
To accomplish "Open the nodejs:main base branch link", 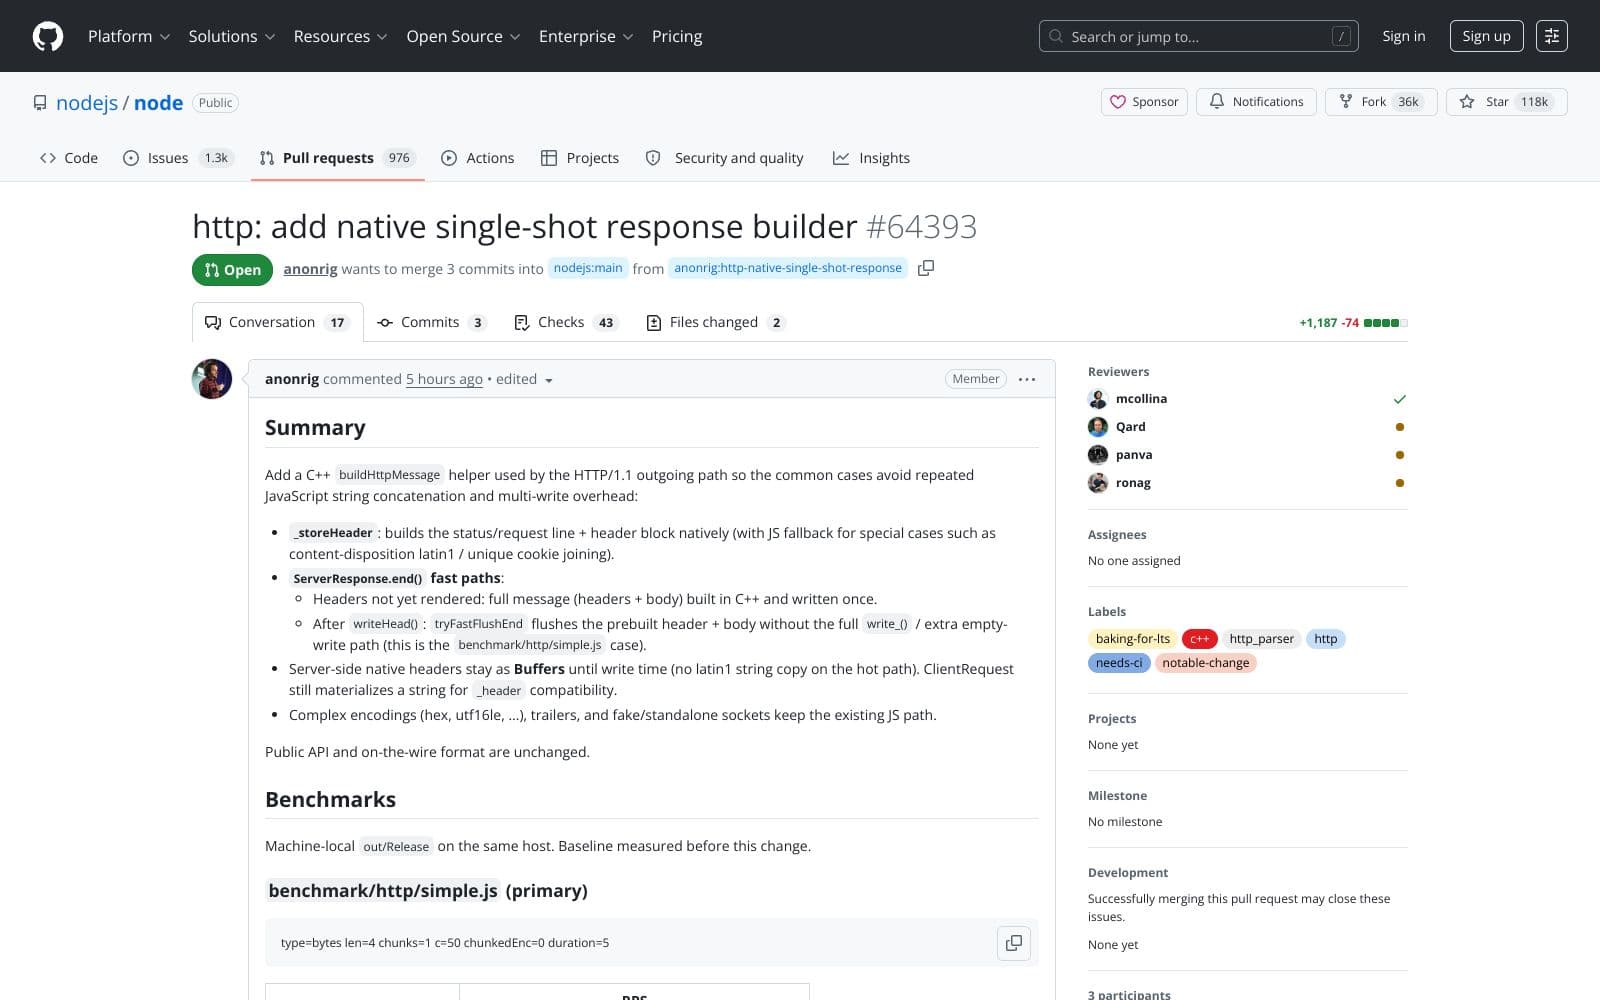I will click(588, 268).
